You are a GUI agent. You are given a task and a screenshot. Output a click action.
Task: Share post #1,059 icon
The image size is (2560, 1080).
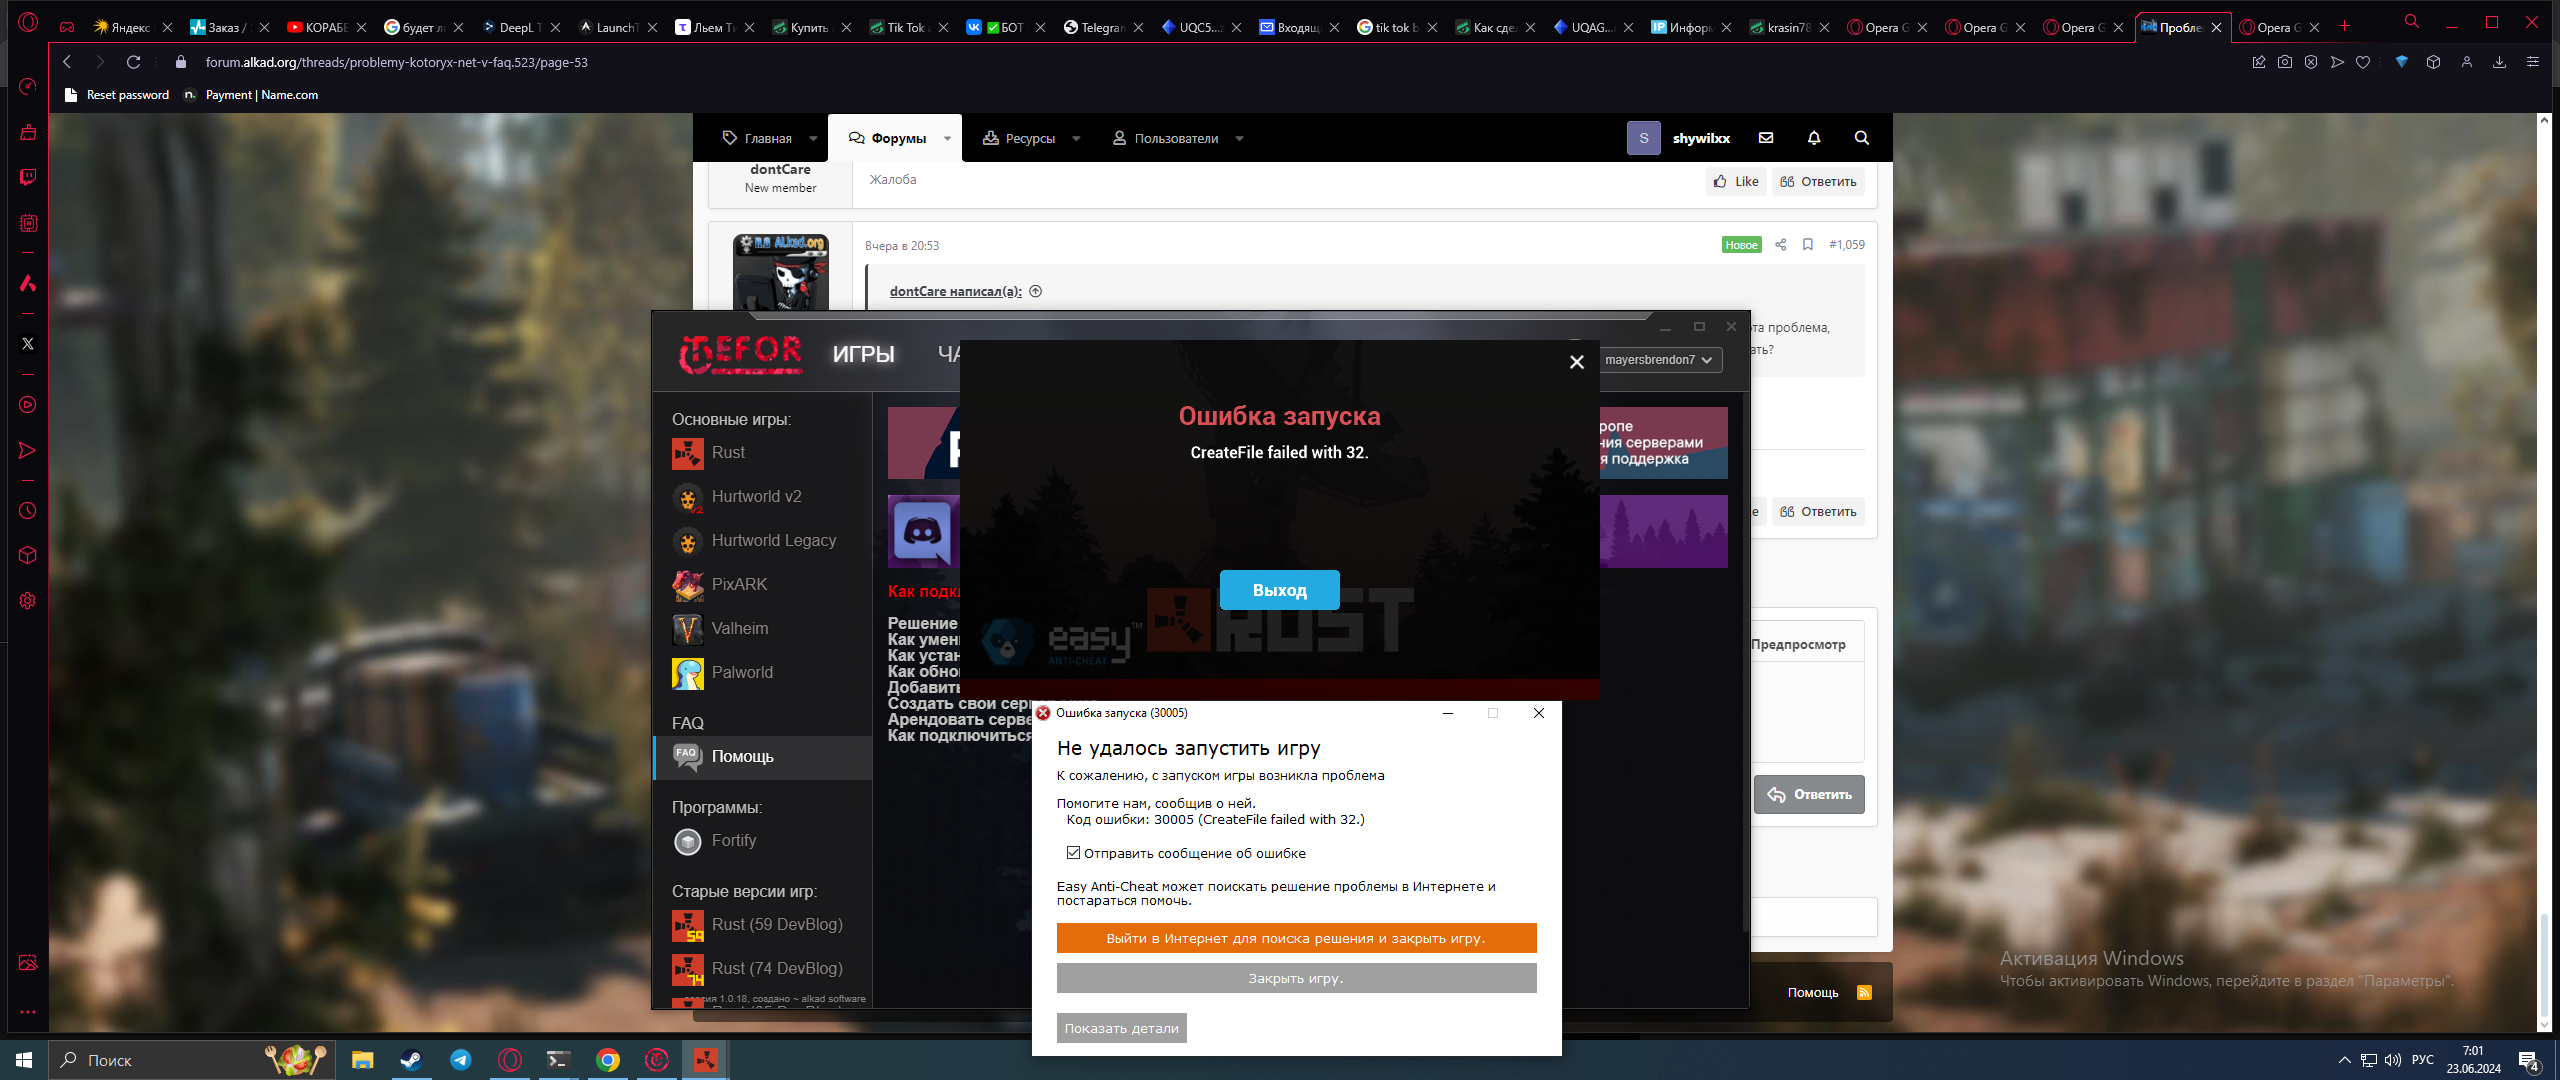pos(1780,245)
